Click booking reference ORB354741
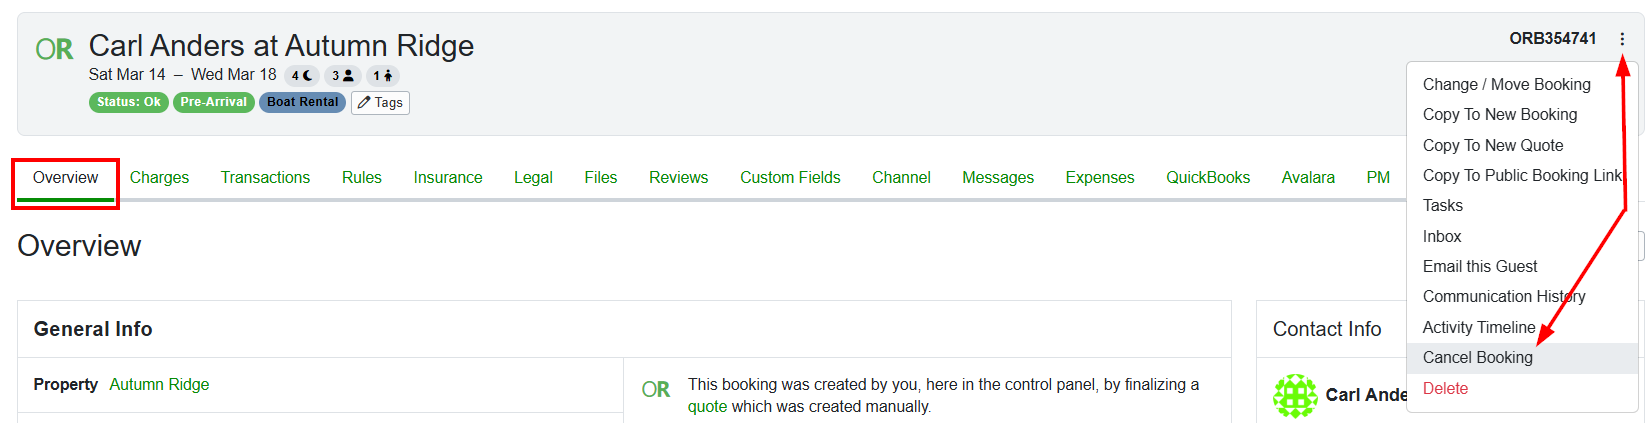This screenshot has width=1650, height=423. coord(1553,39)
